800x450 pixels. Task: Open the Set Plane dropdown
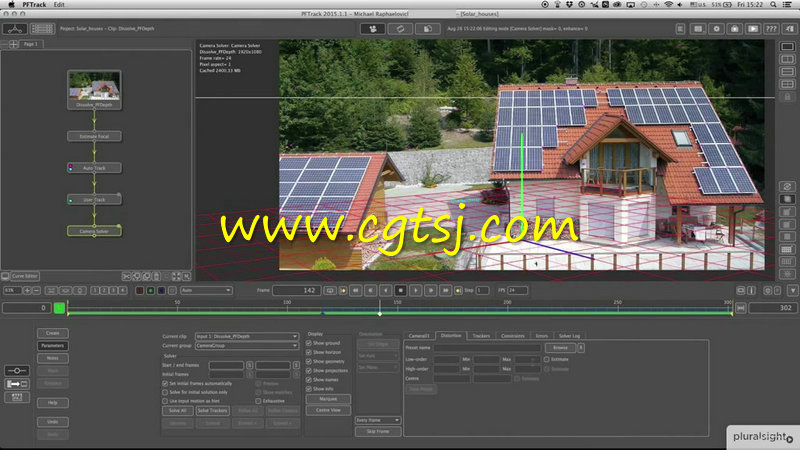(x=378, y=367)
